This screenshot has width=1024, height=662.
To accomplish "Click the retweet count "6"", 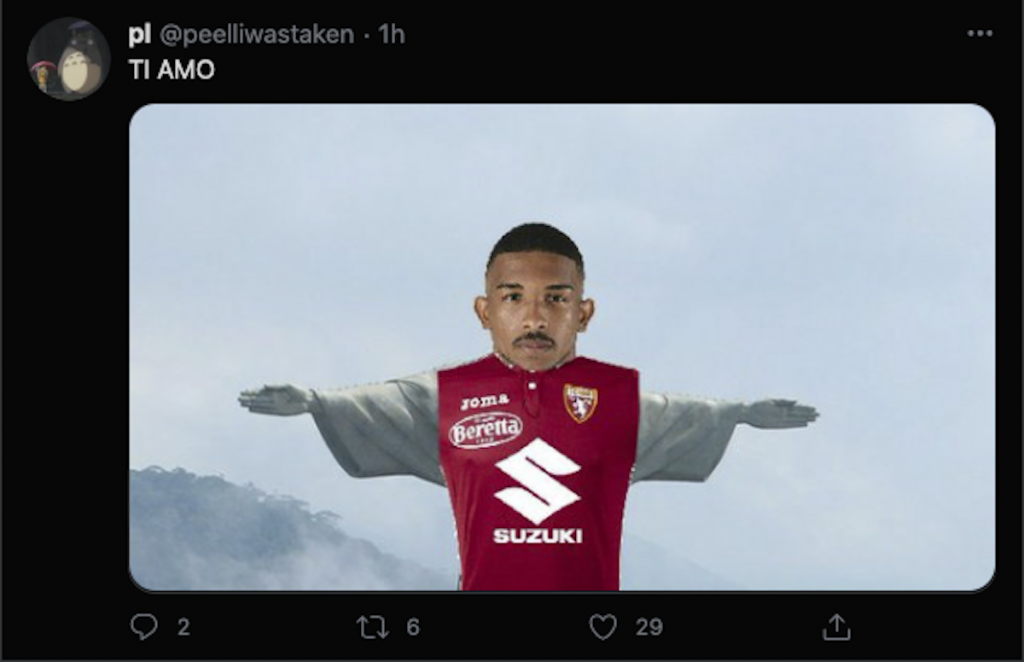I will tap(412, 627).
